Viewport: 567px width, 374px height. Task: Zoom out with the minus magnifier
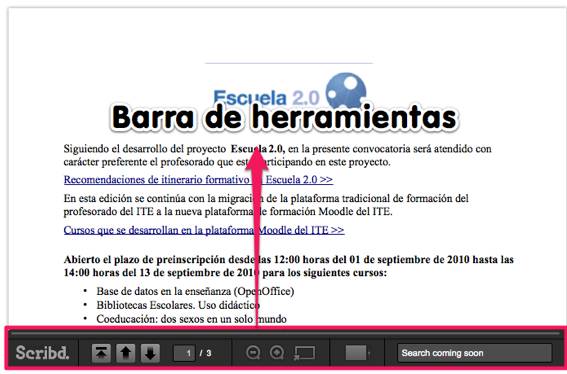[x=253, y=353]
